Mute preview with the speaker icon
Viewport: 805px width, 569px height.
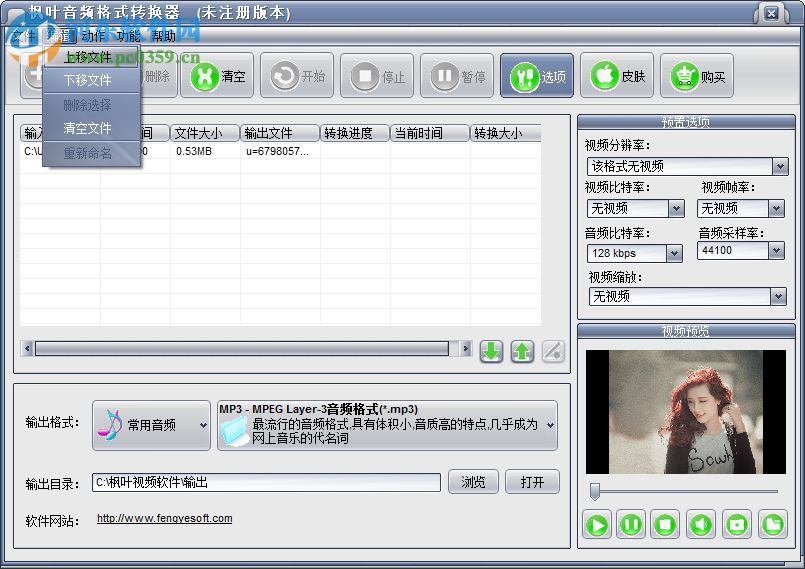pos(700,524)
